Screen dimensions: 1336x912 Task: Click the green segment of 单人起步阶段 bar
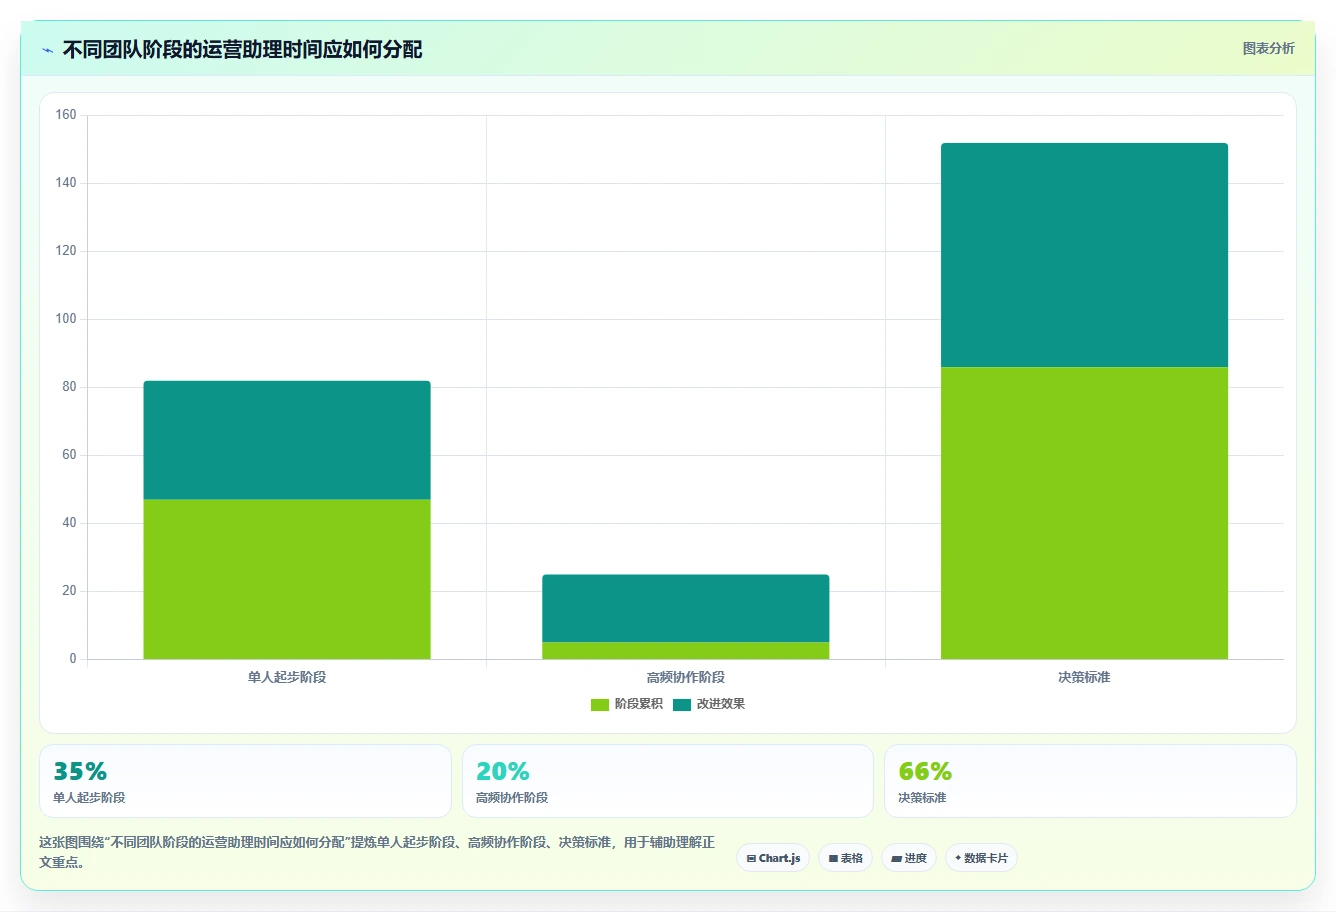pos(287,579)
